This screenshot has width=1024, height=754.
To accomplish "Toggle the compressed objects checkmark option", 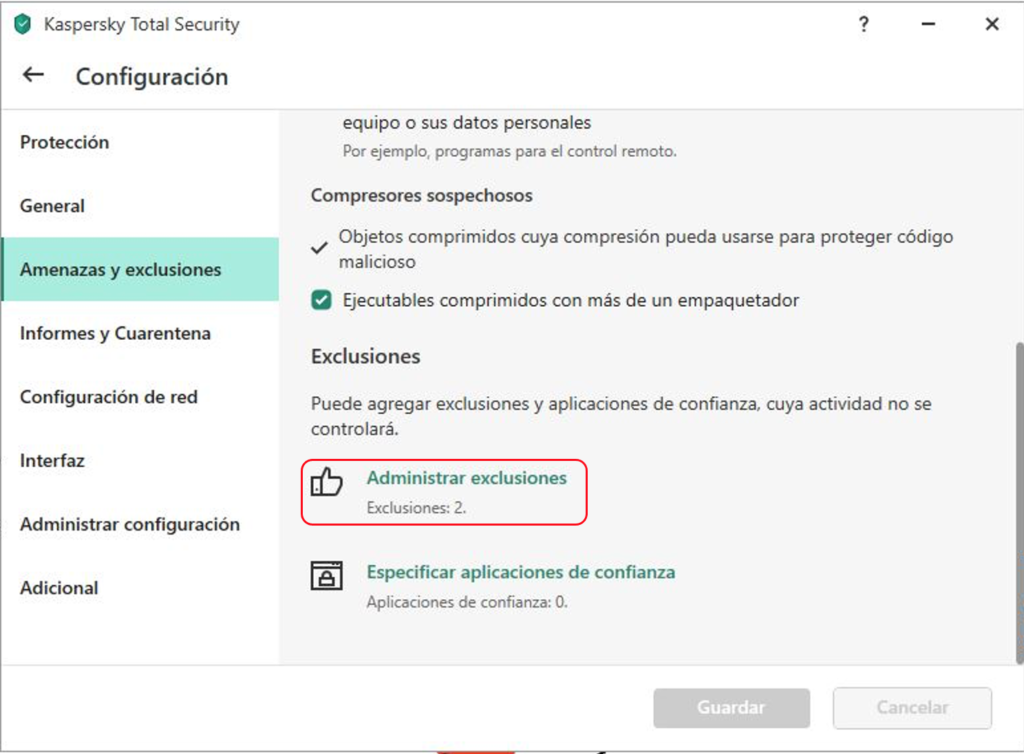I will pos(320,248).
